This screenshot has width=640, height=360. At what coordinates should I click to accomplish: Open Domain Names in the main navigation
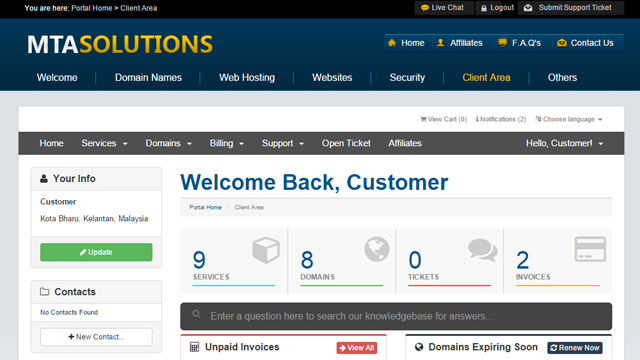click(x=148, y=78)
